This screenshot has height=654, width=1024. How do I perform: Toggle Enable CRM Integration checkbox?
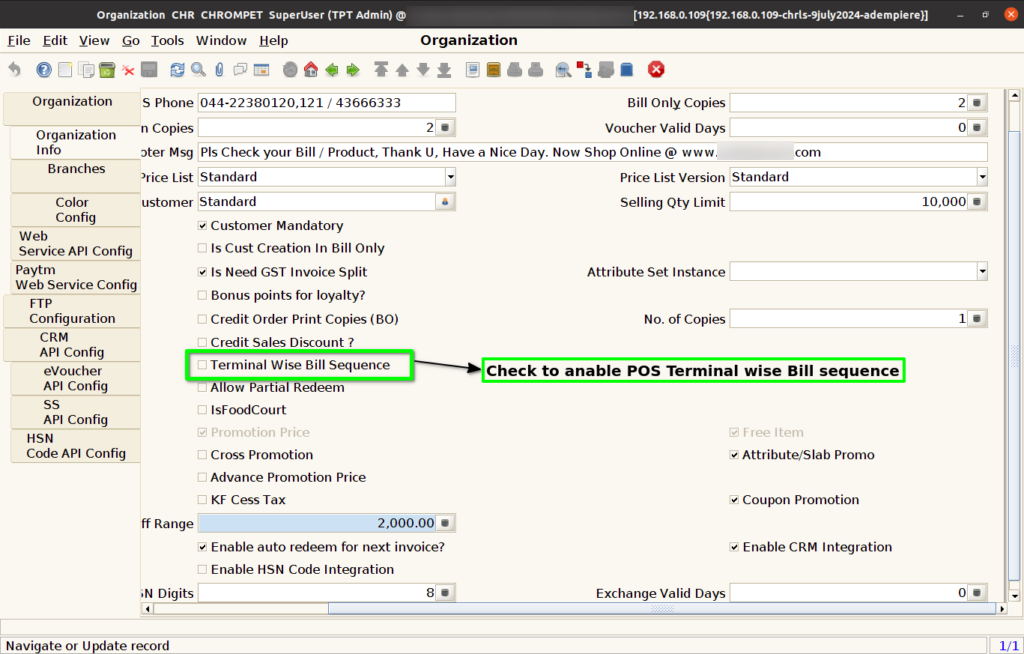coord(734,547)
